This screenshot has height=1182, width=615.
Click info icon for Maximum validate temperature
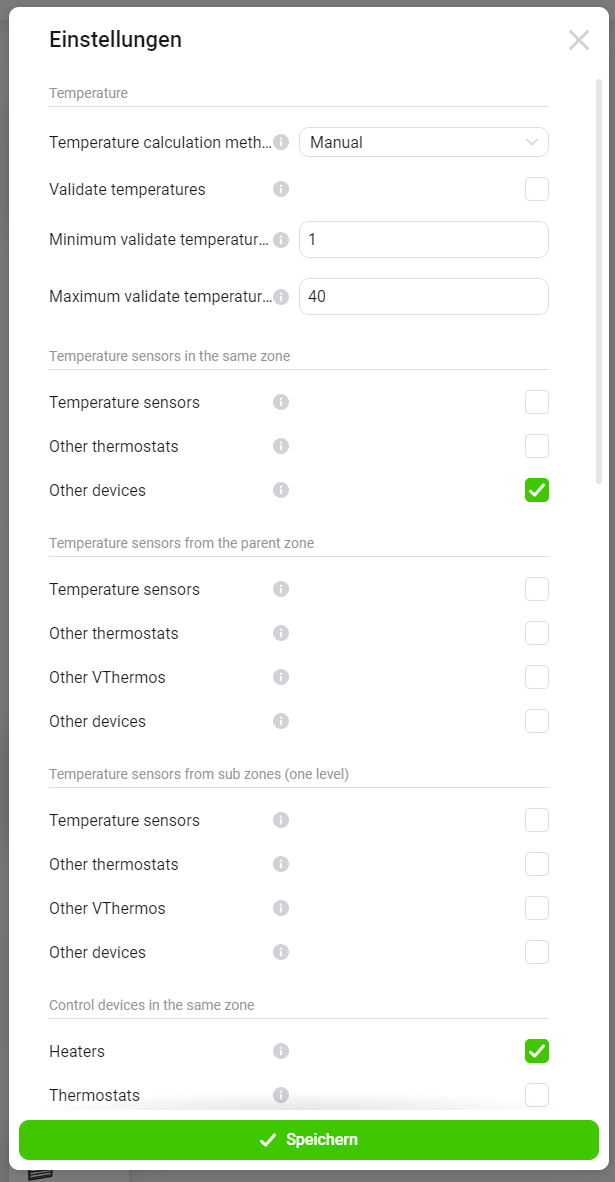(281, 297)
